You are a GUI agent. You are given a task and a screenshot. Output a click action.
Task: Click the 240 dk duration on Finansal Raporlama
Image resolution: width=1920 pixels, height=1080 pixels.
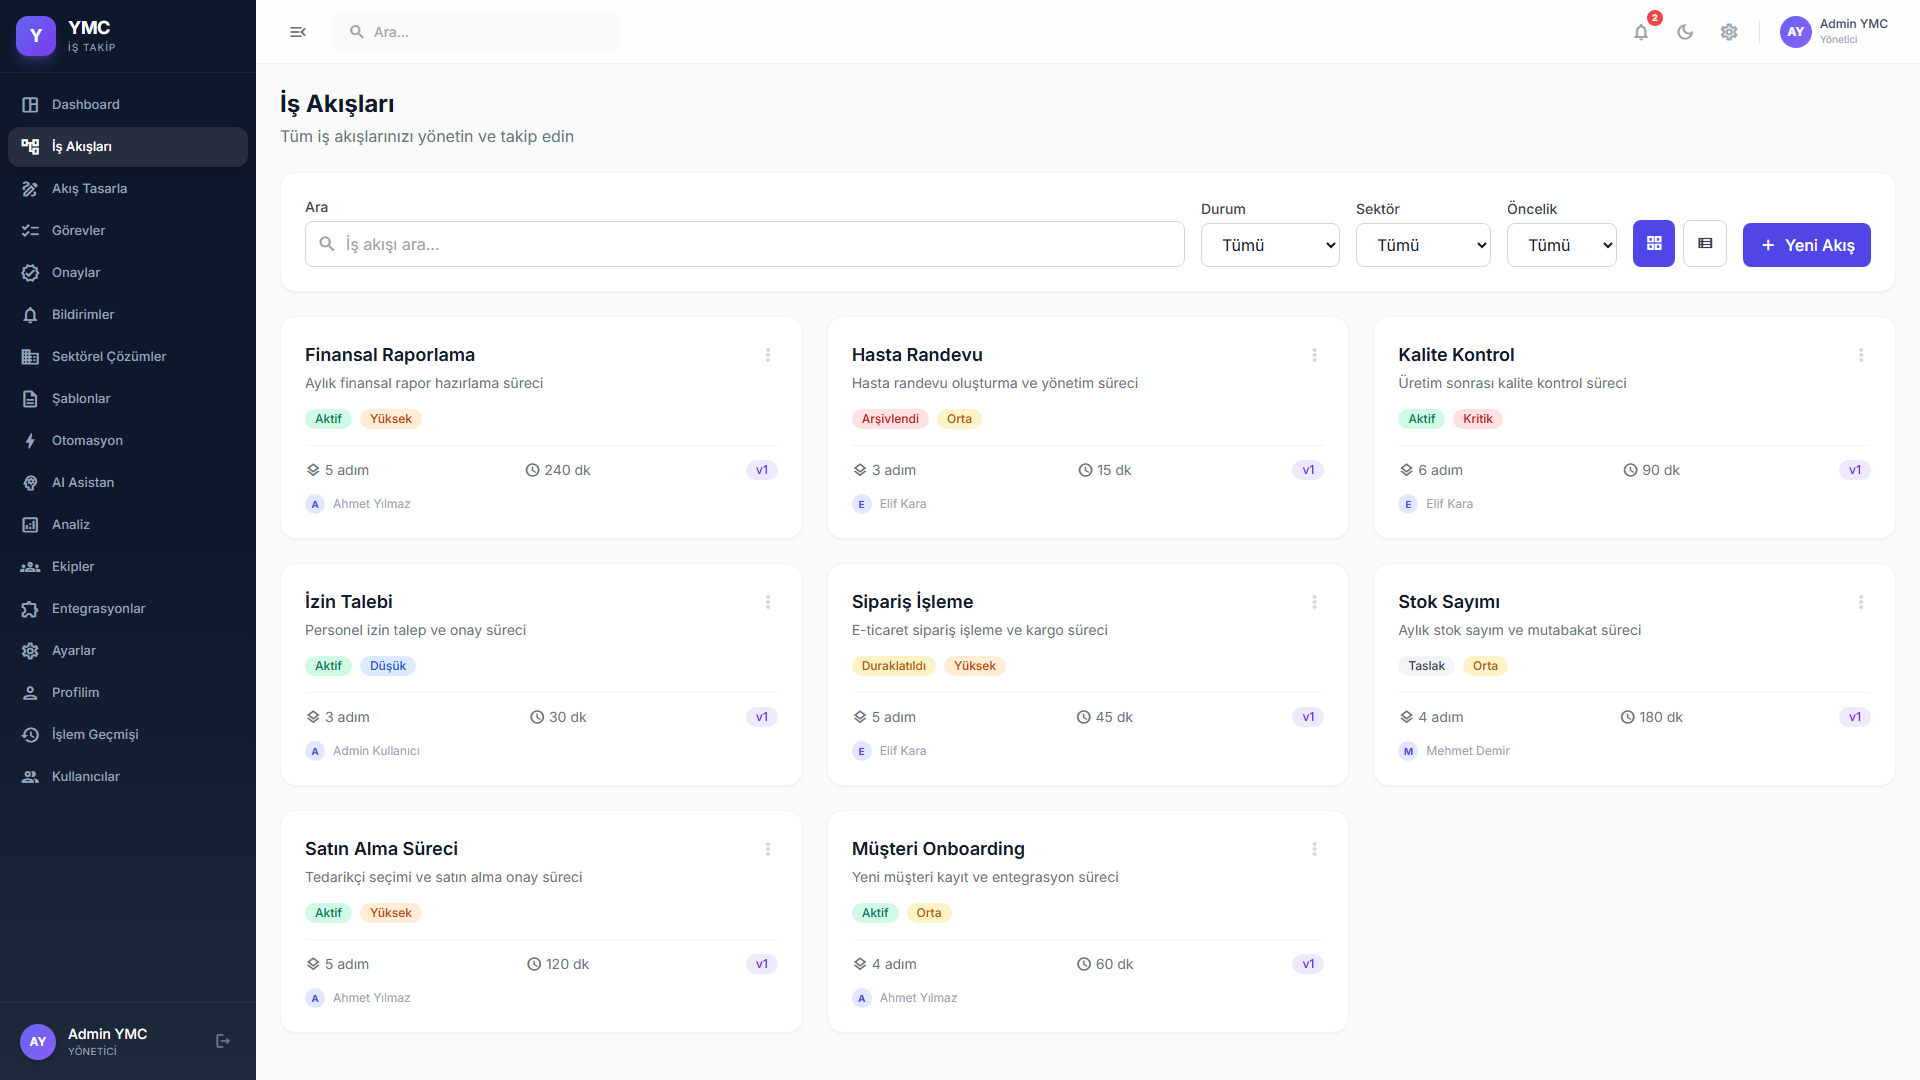click(x=558, y=470)
